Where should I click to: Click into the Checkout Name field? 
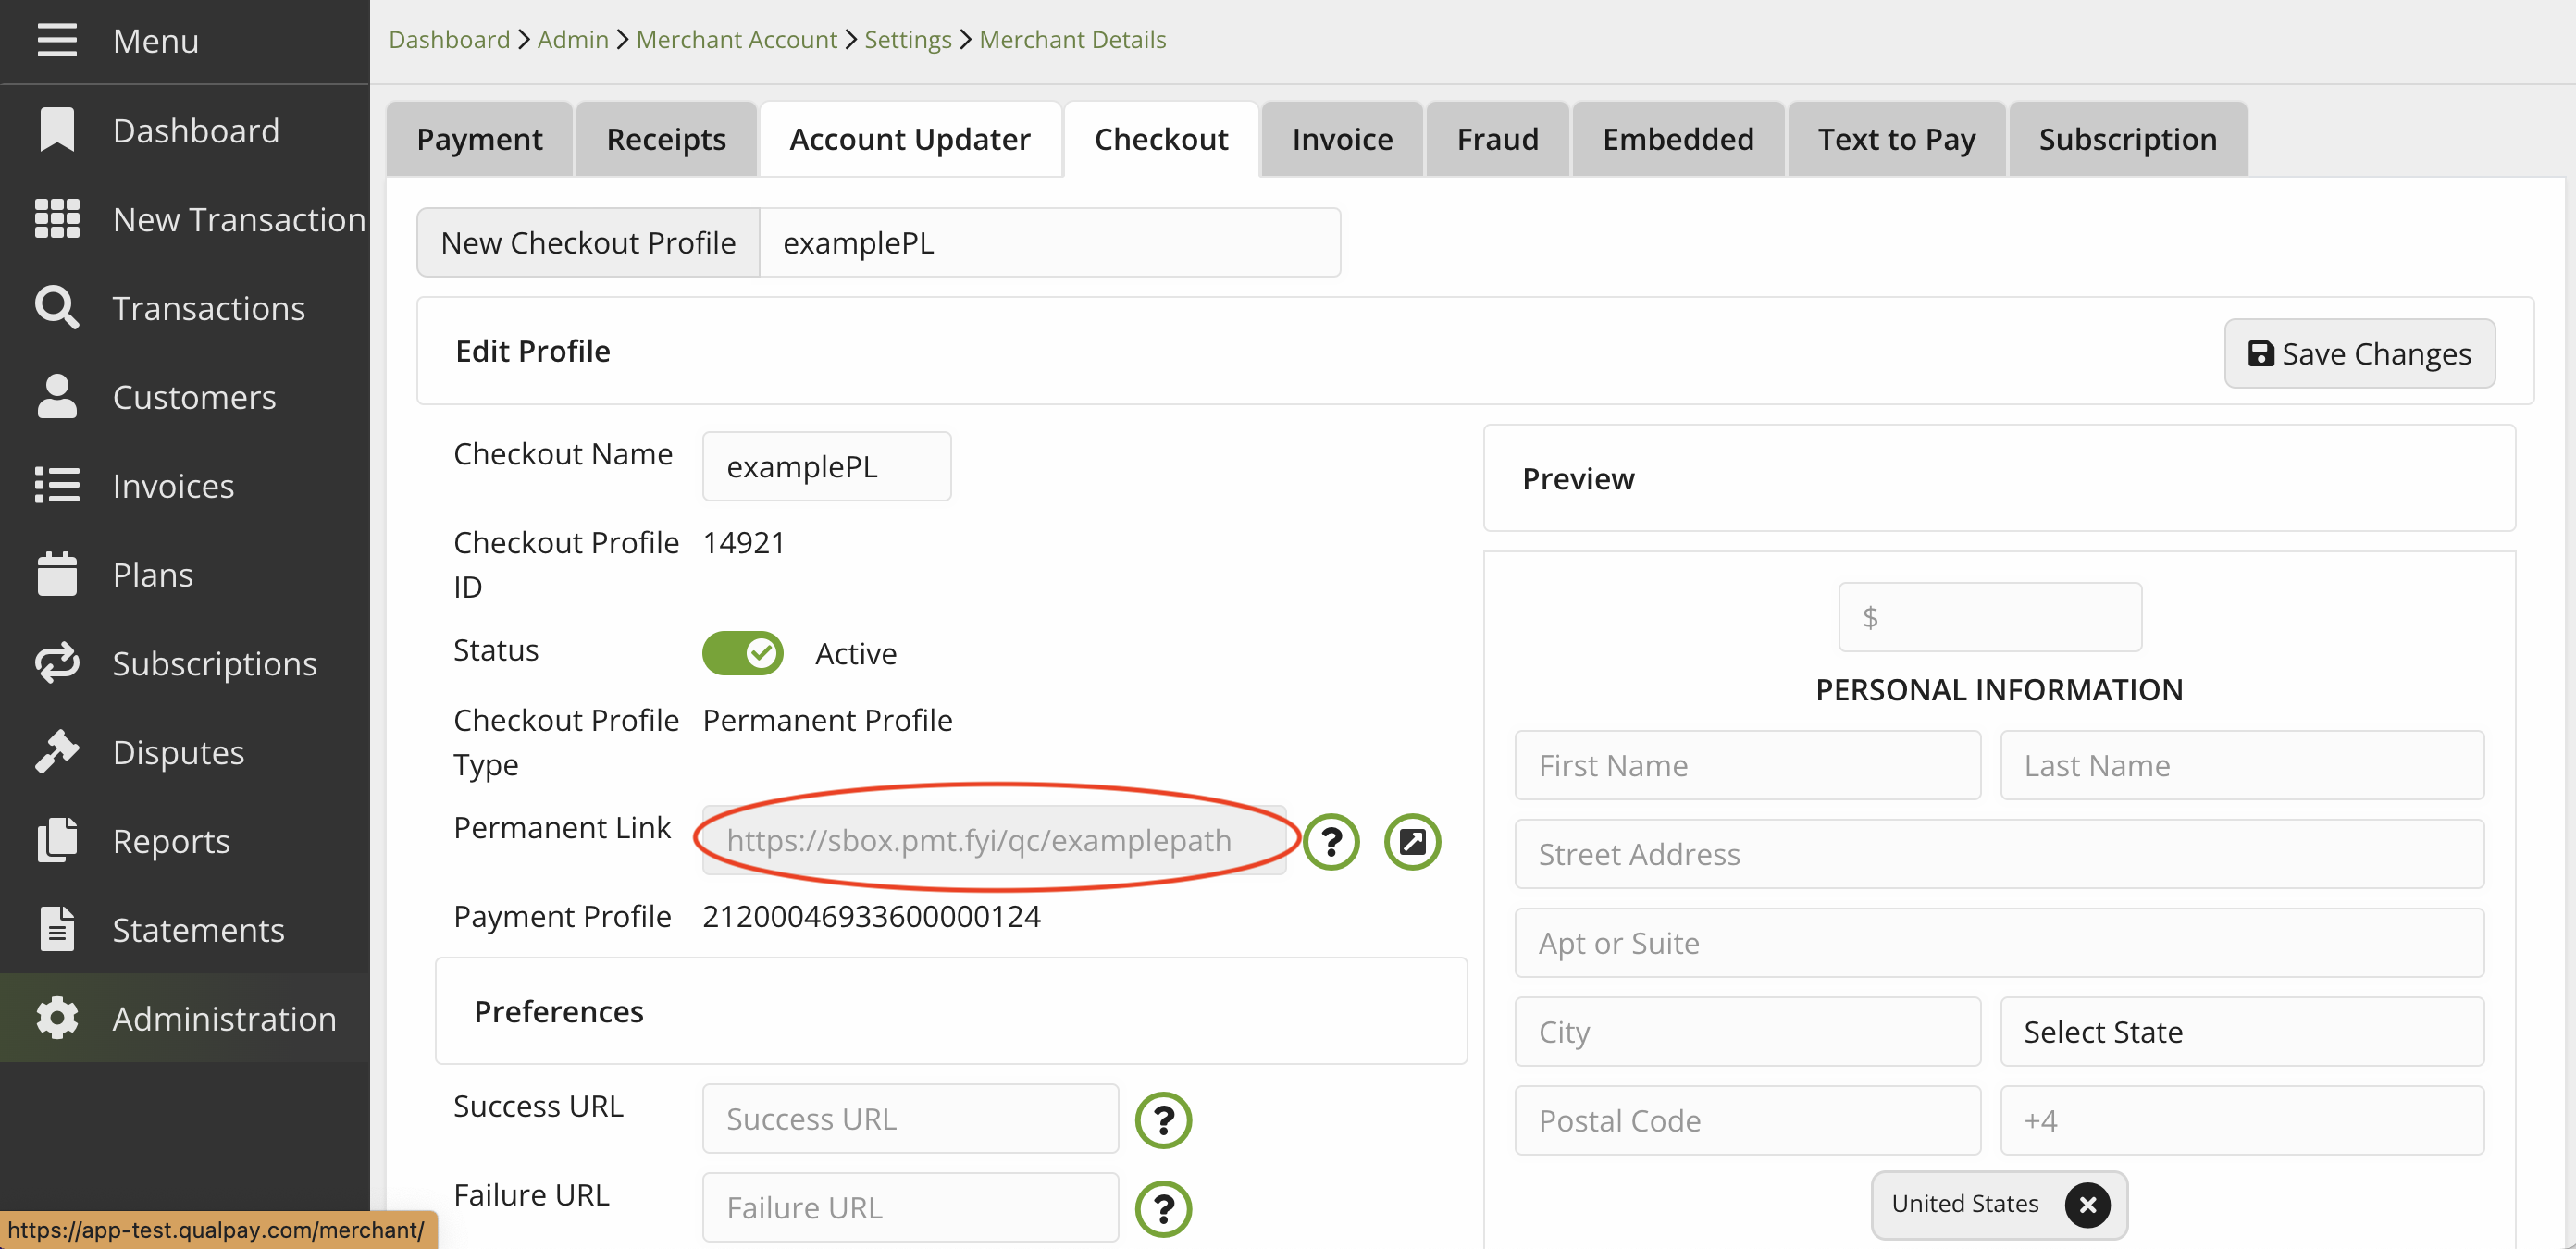826,467
